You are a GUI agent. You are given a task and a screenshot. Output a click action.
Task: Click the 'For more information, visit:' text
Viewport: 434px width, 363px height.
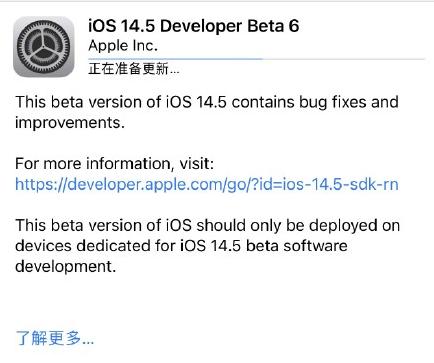[x=114, y=164]
